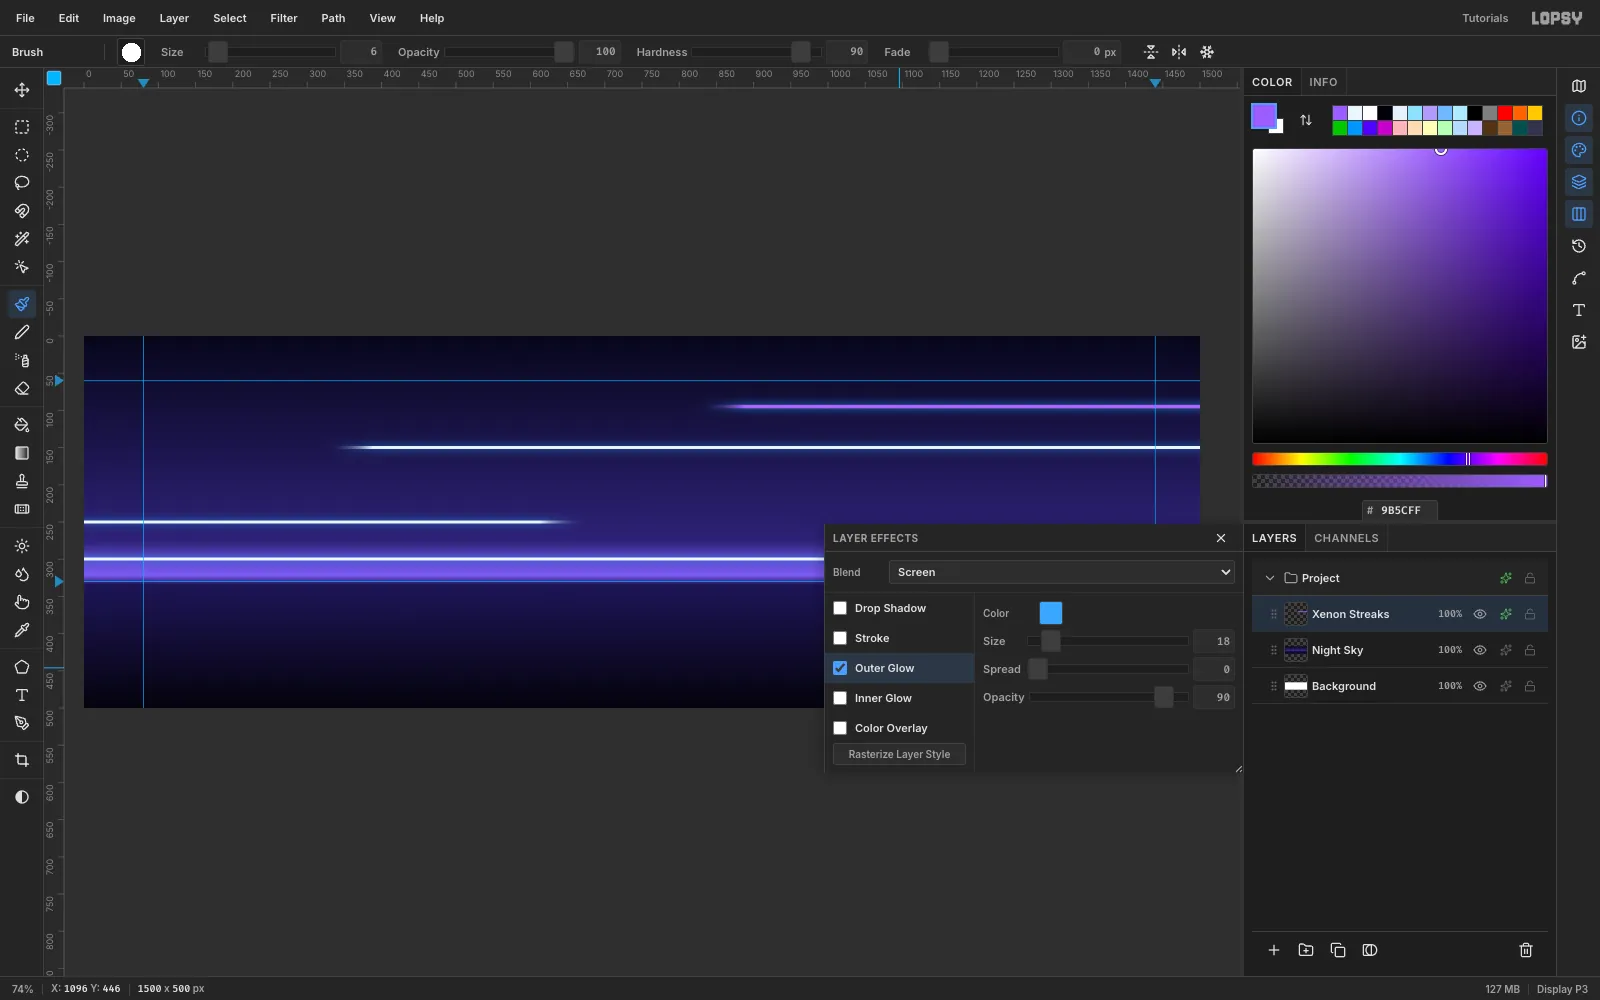Switch to the Info tab

point(1323,82)
